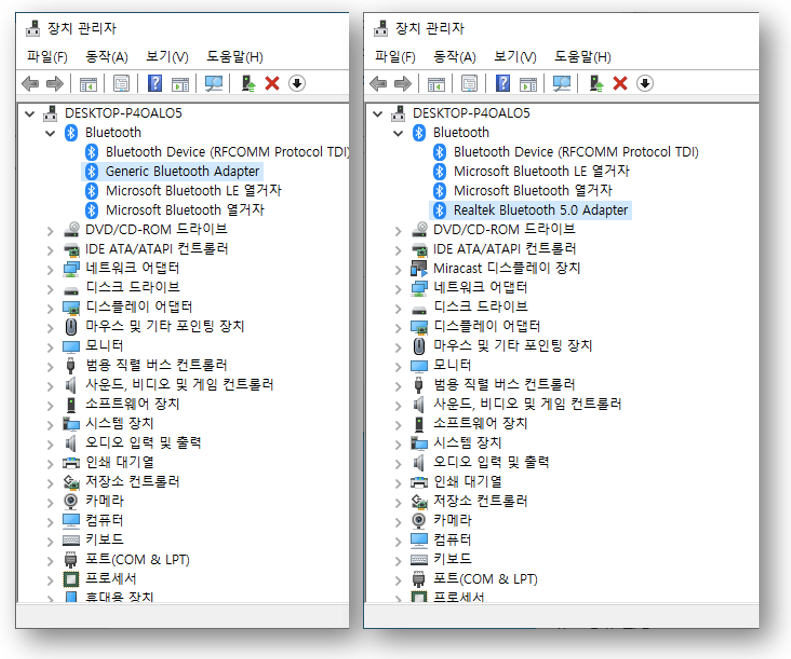Open 도움말(H) menu in left window
This screenshot has height=659, width=791.
[x=235, y=57]
